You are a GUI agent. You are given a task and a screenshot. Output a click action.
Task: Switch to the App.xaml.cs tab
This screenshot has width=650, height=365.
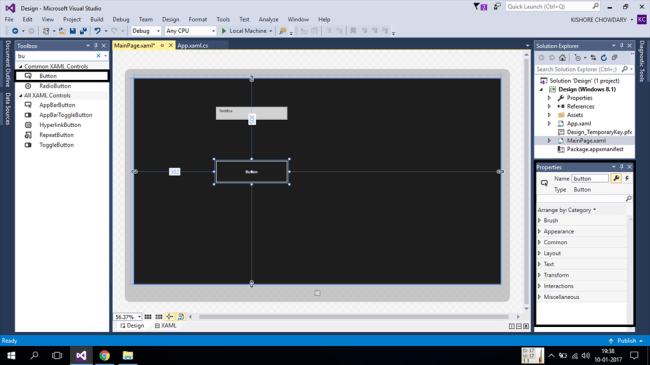[193, 46]
